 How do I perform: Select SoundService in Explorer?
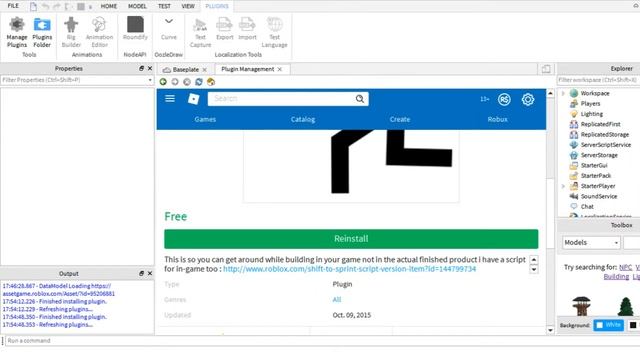(x=599, y=196)
